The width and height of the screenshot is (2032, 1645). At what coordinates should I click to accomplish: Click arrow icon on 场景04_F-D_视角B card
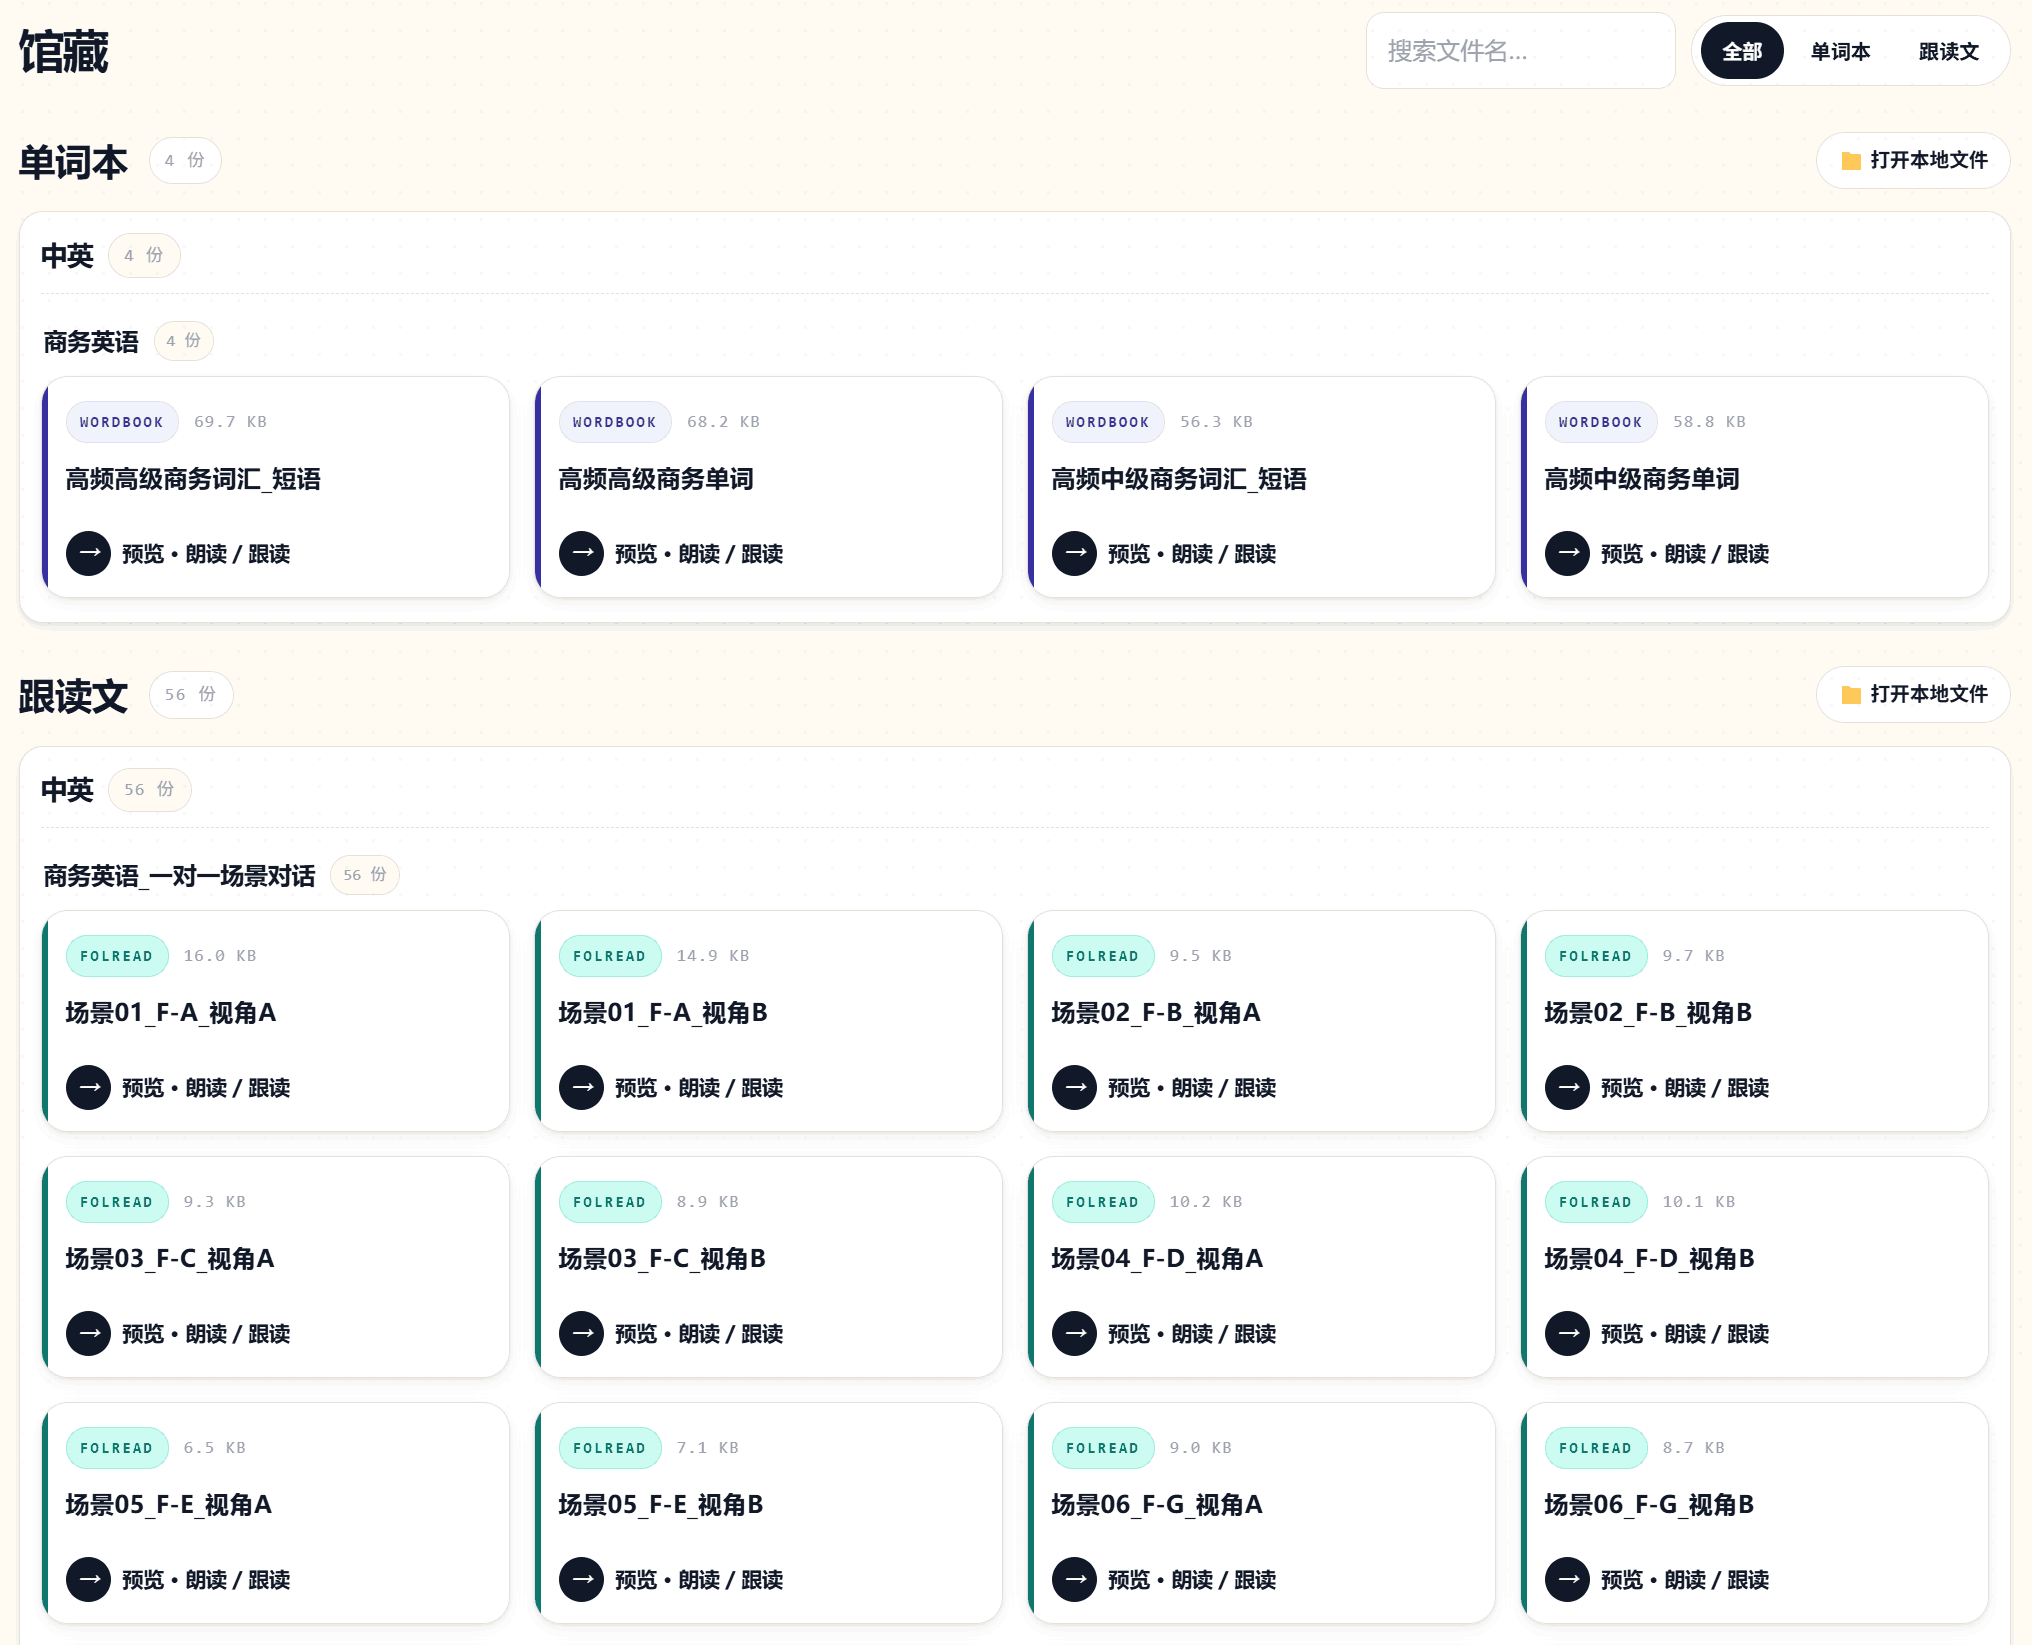click(x=1567, y=1333)
